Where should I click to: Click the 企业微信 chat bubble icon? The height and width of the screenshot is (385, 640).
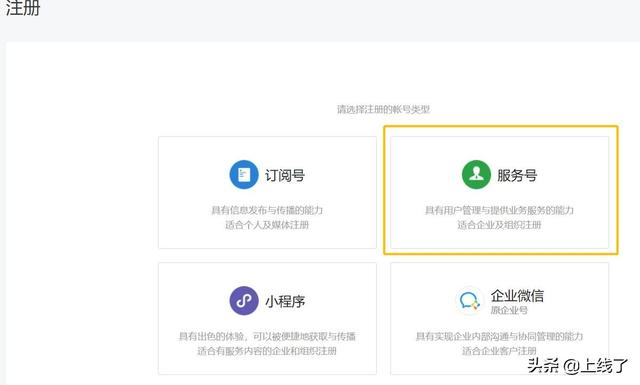click(x=470, y=301)
